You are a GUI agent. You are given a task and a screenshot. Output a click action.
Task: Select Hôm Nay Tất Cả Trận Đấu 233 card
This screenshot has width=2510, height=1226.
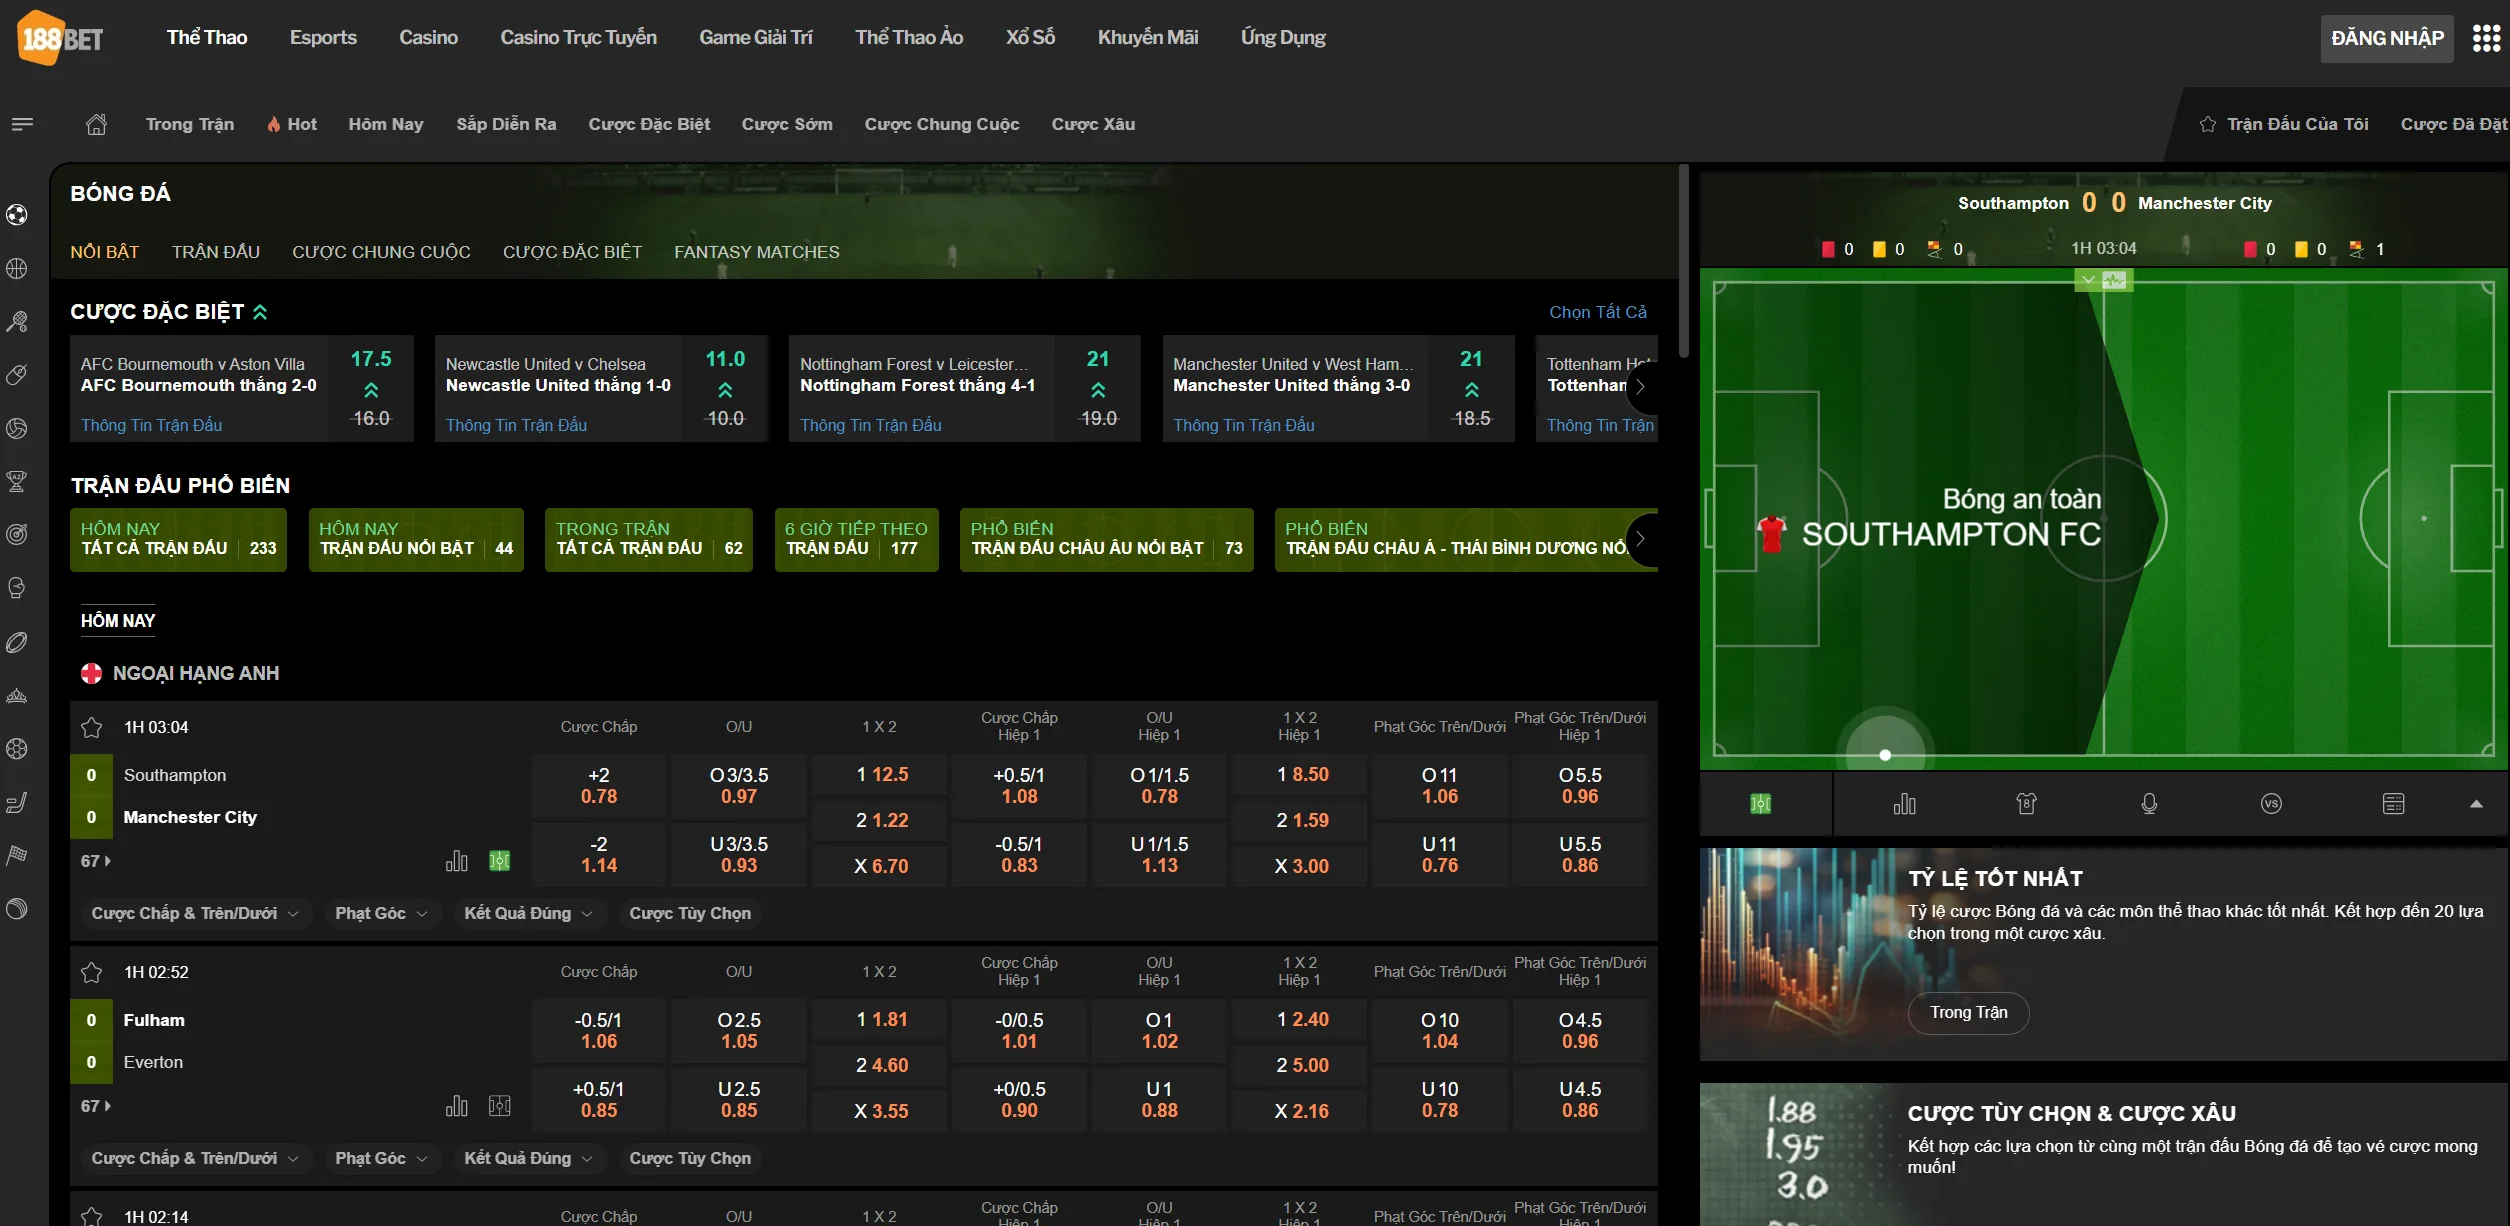[x=178, y=540]
